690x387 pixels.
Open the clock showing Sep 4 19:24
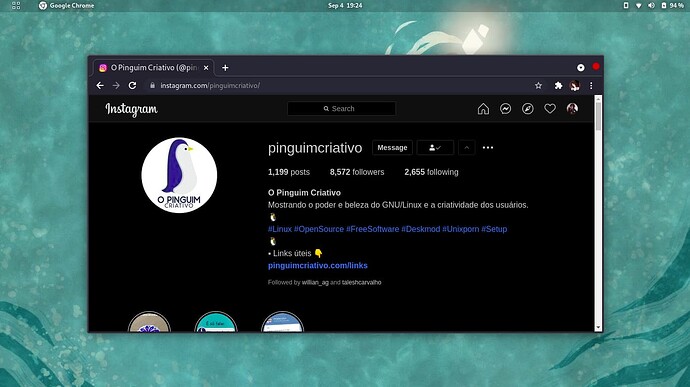click(345, 6)
